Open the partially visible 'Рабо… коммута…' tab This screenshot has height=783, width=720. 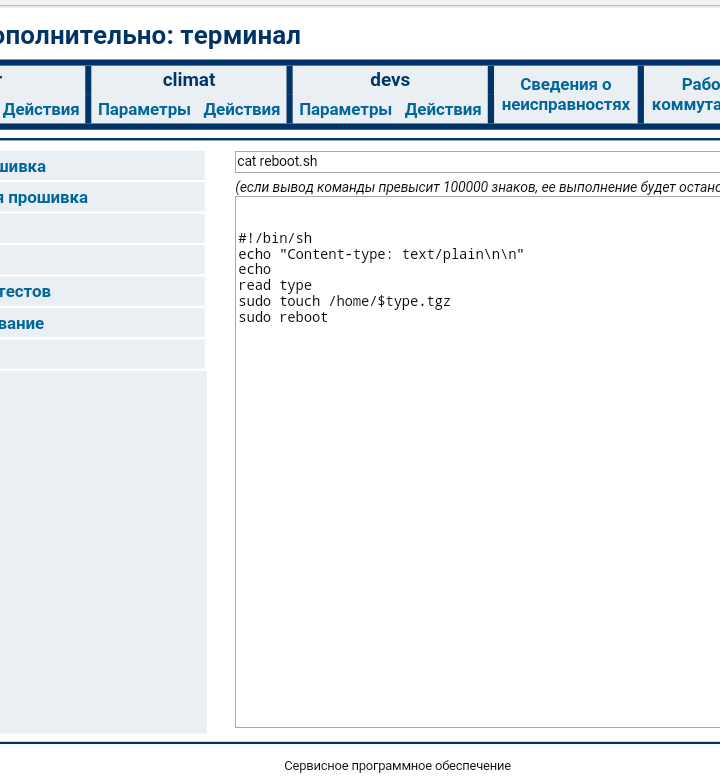pos(685,94)
